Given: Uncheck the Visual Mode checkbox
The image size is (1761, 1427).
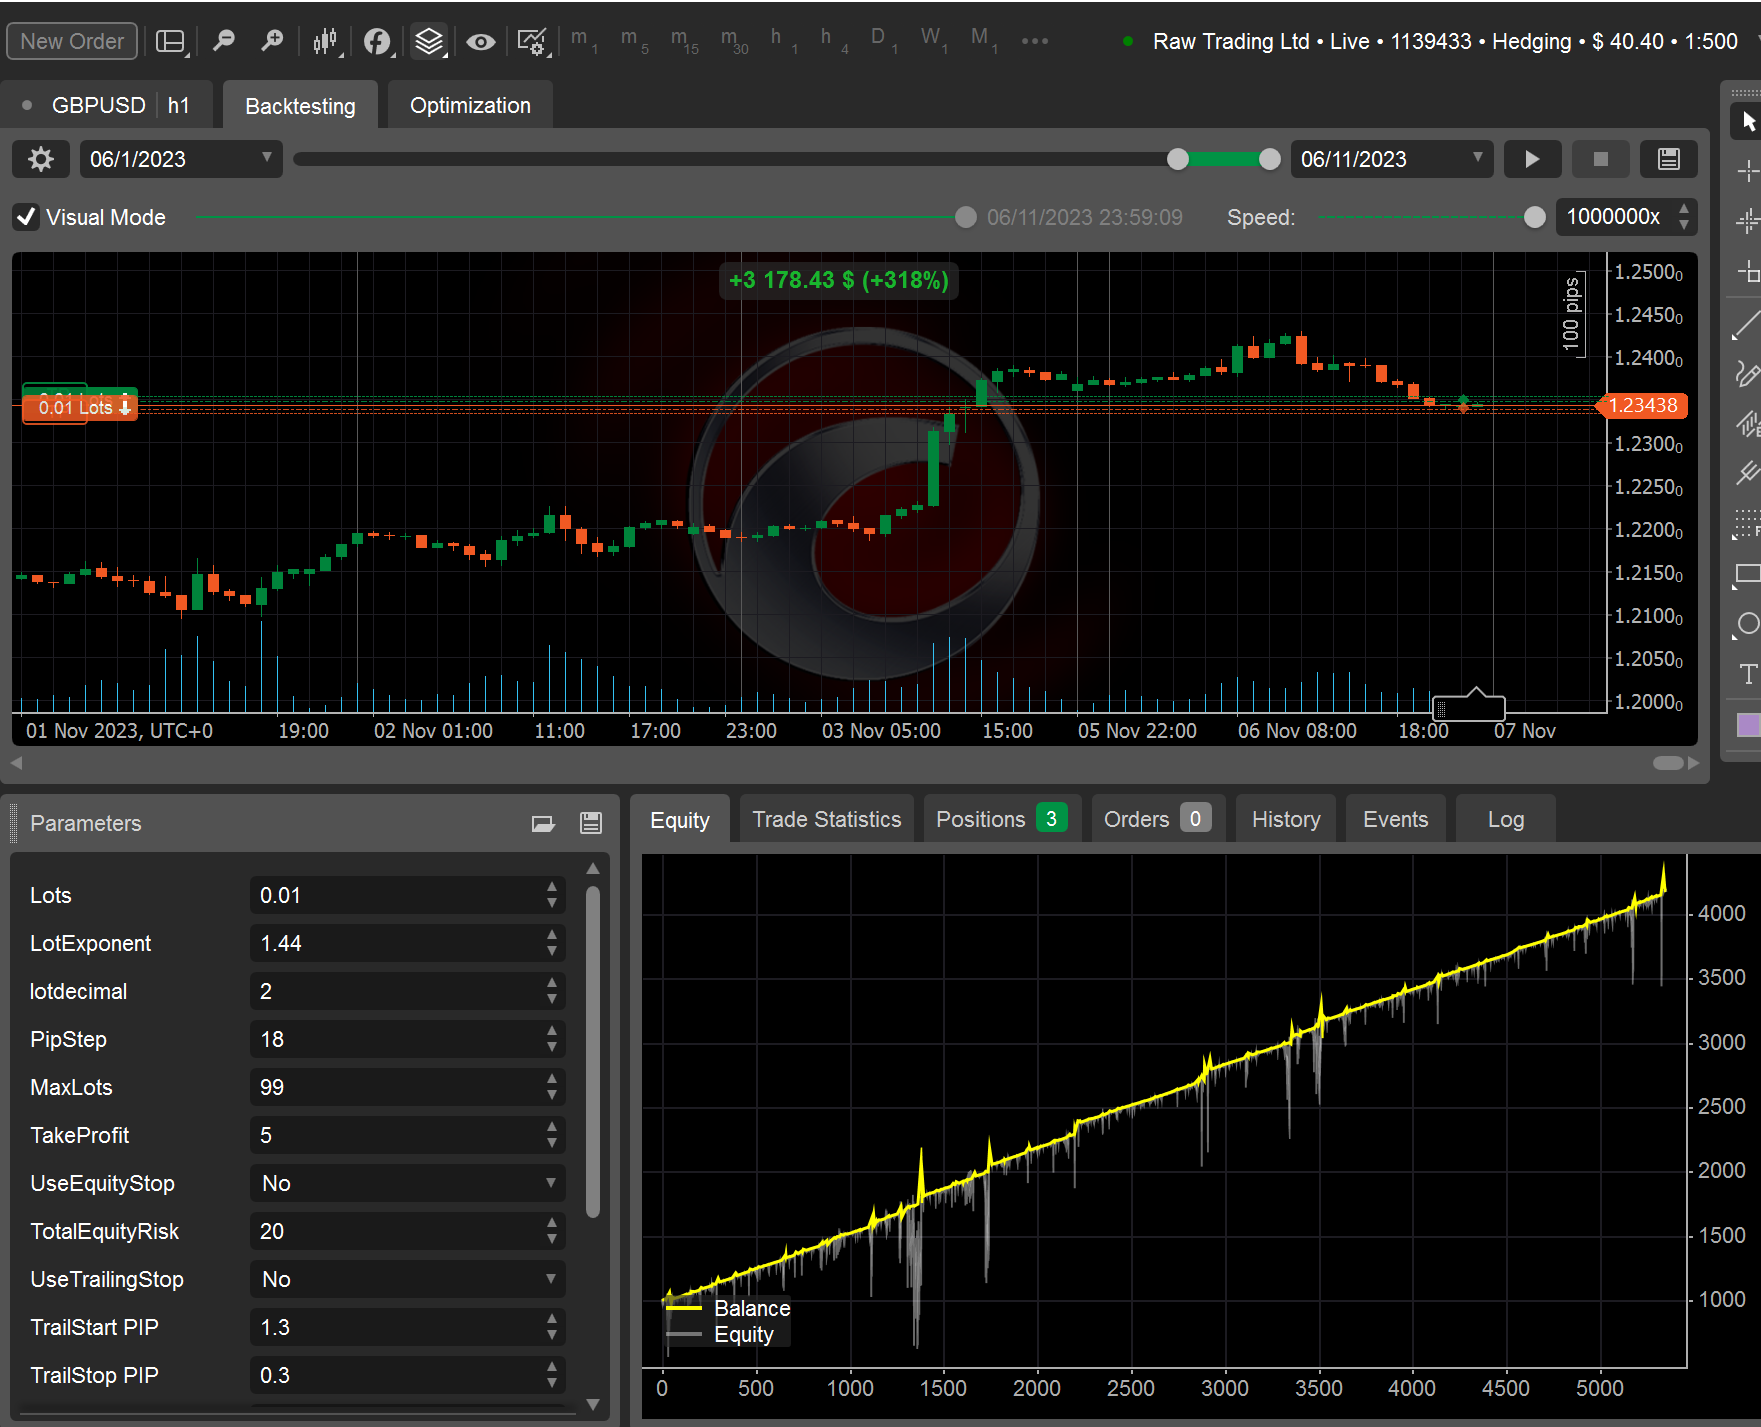Looking at the screenshot, I should (26, 217).
